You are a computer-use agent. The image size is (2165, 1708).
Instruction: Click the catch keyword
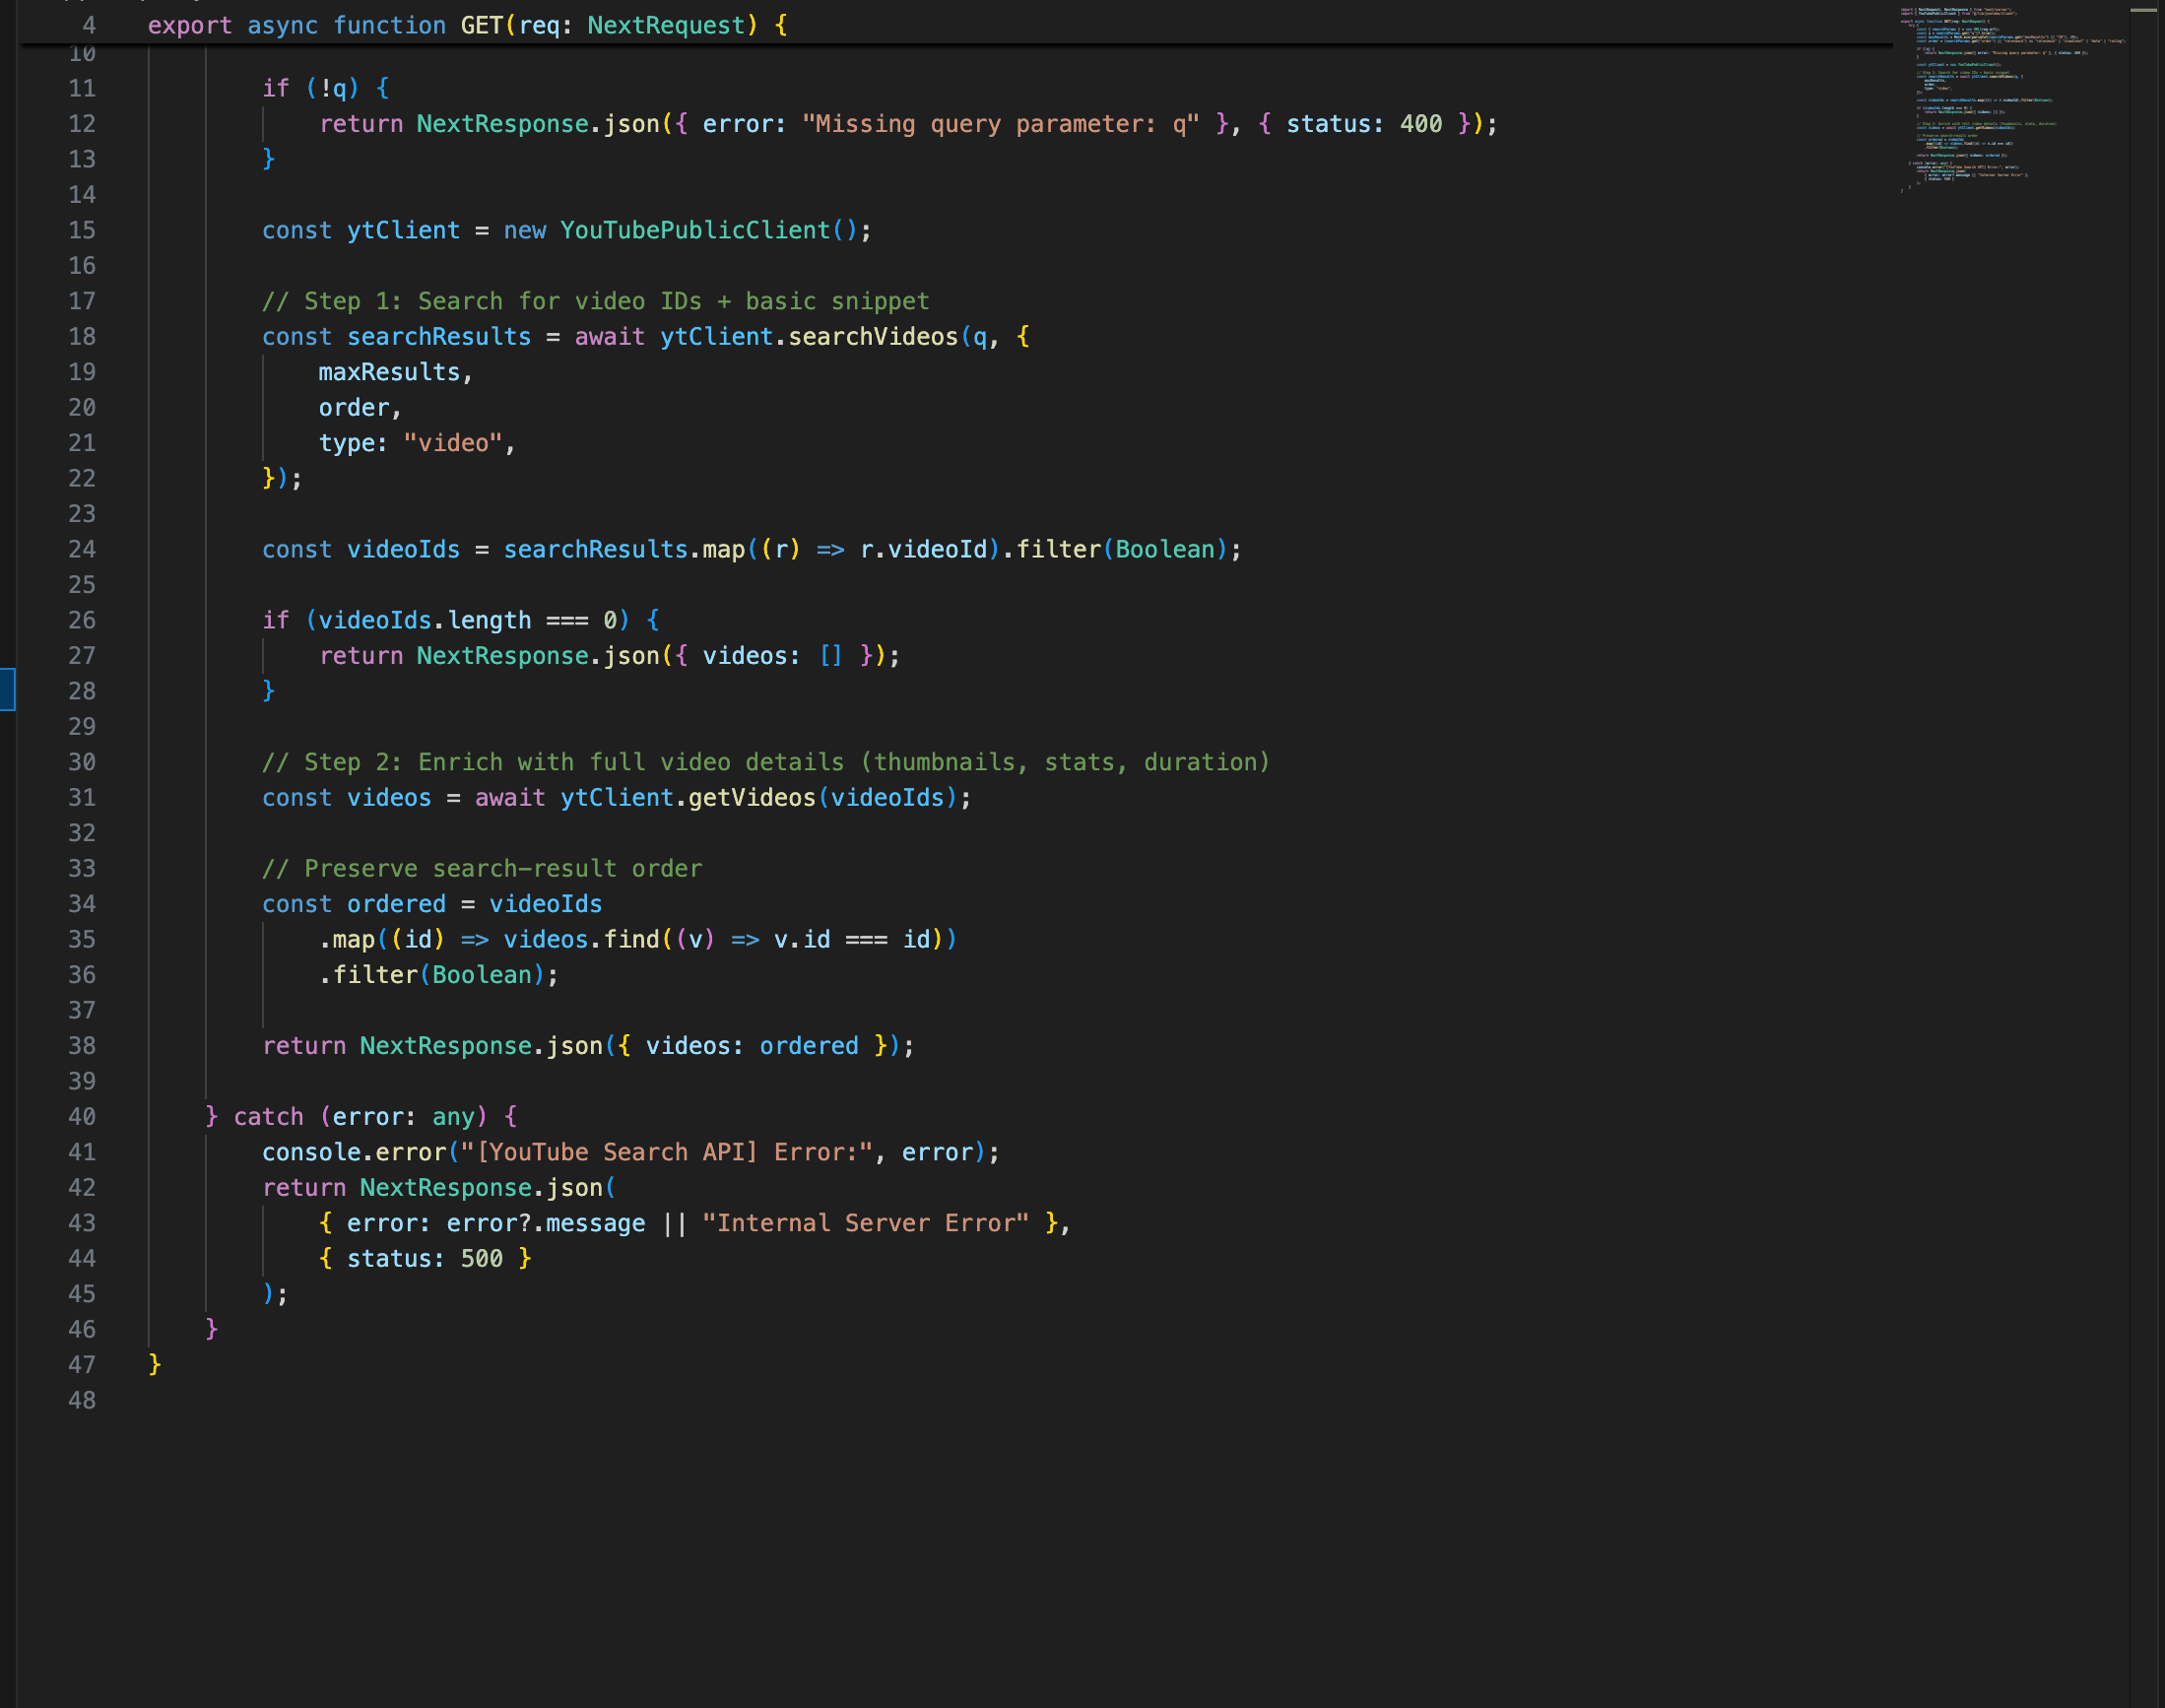pyautogui.click(x=268, y=1117)
